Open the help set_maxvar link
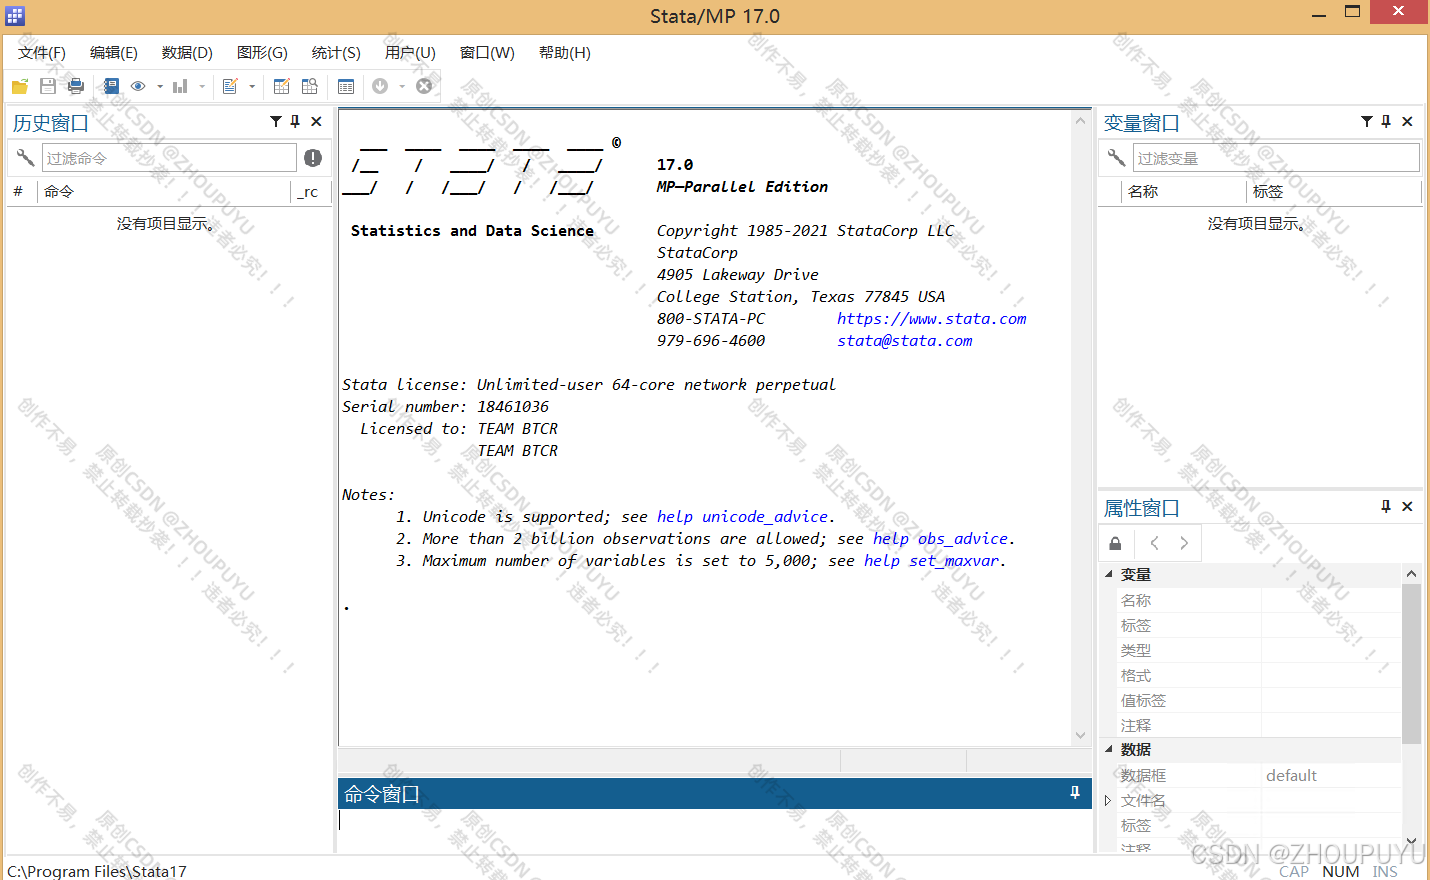The image size is (1430, 880). click(932, 561)
